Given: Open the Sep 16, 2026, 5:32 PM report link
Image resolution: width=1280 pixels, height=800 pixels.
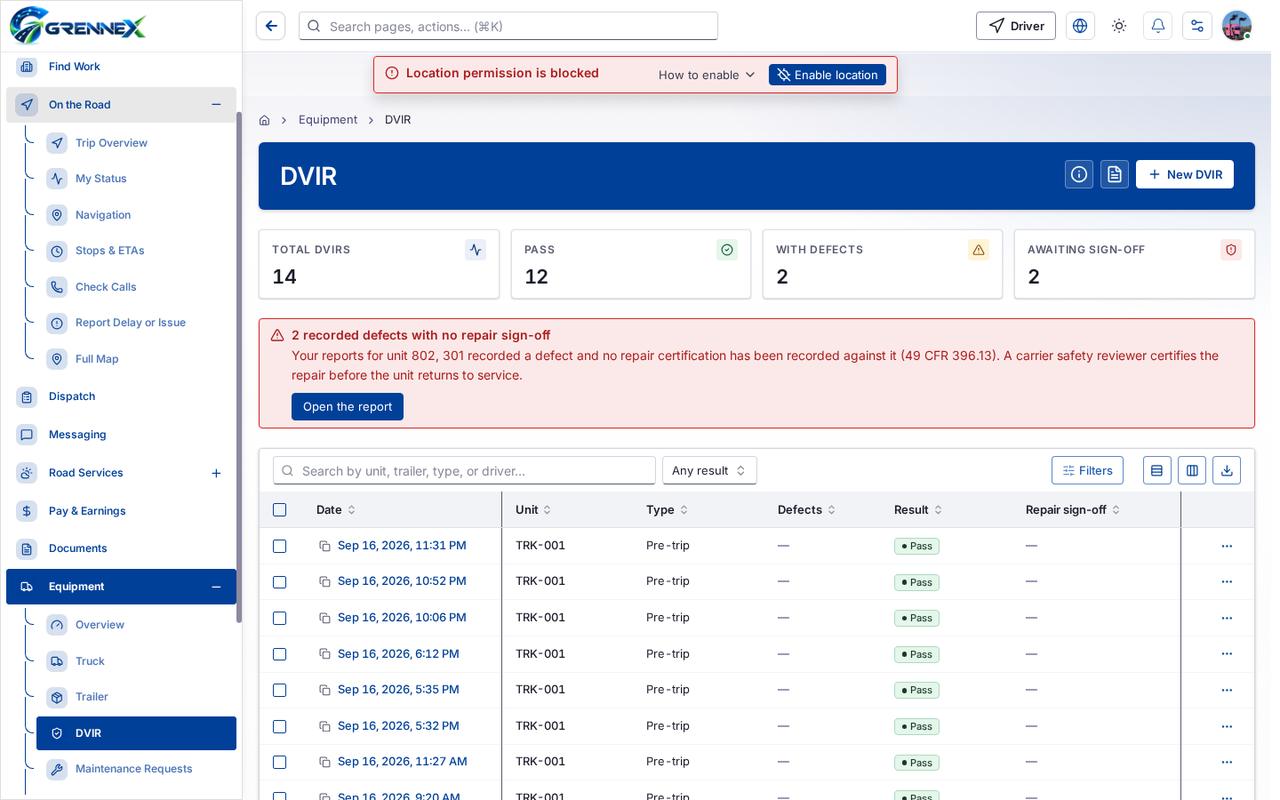Looking at the screenshot, I should 398,726.
